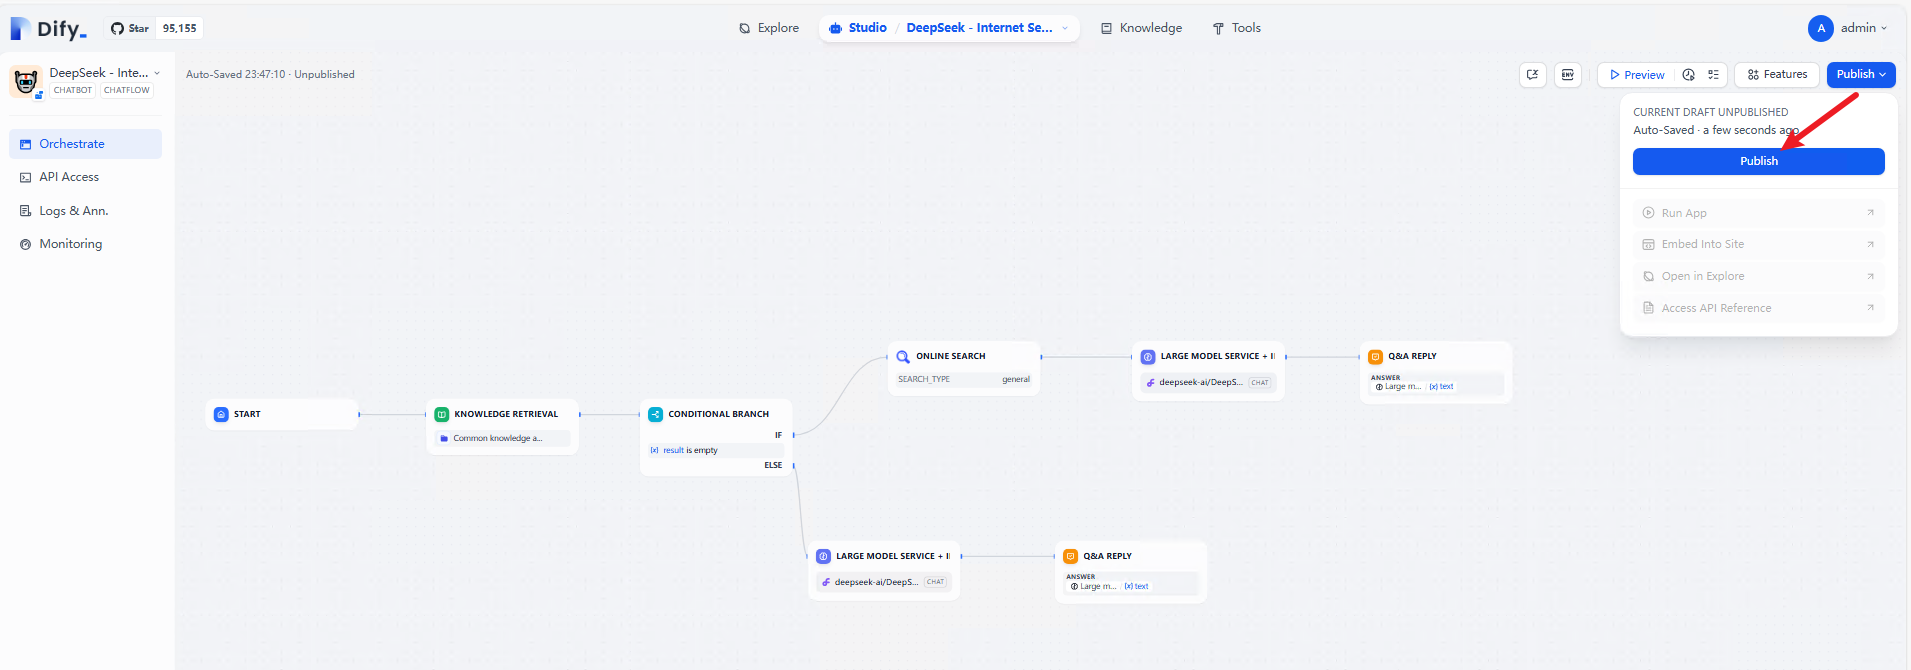Click the START node home icon
This screenshot has height=670, width=1911.
[221, 414]
